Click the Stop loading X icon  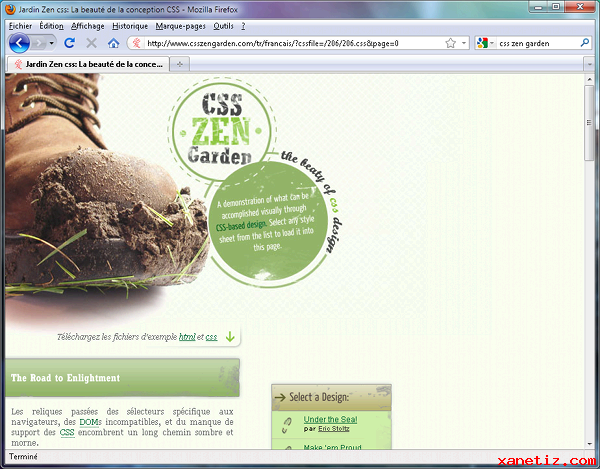[x=91, y=43]
